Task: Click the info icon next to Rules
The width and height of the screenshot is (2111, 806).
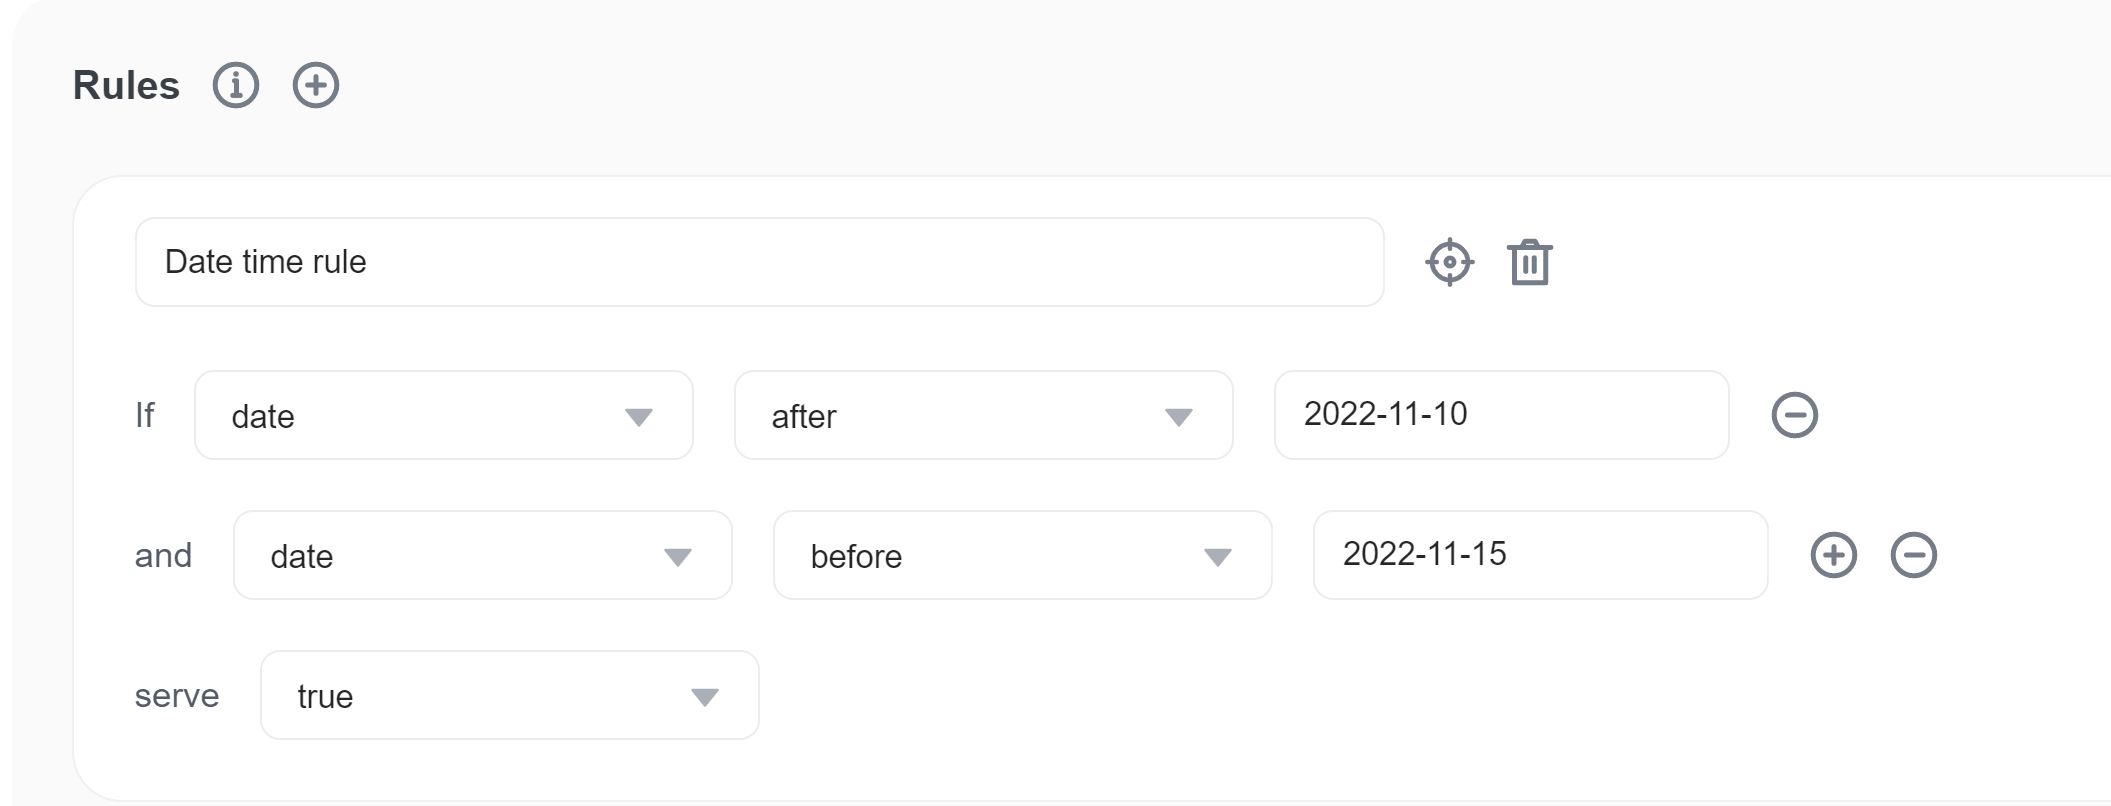Action: (236, 85)
